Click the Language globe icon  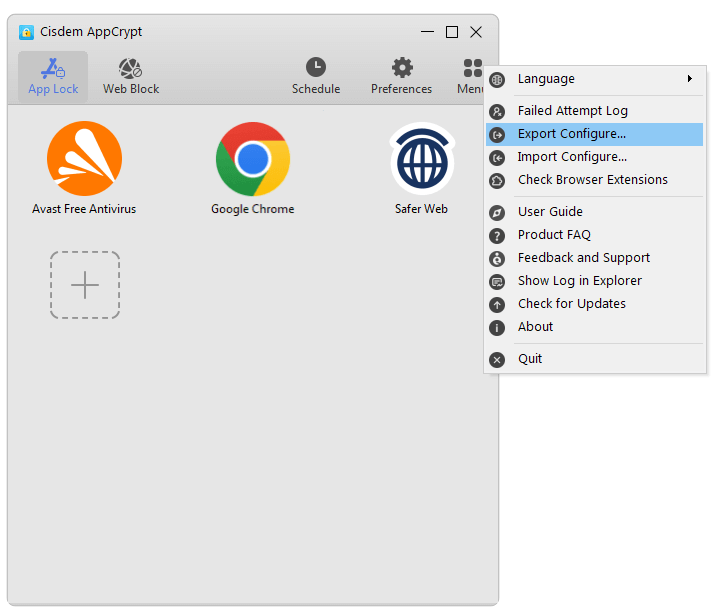tap(497, 80)
